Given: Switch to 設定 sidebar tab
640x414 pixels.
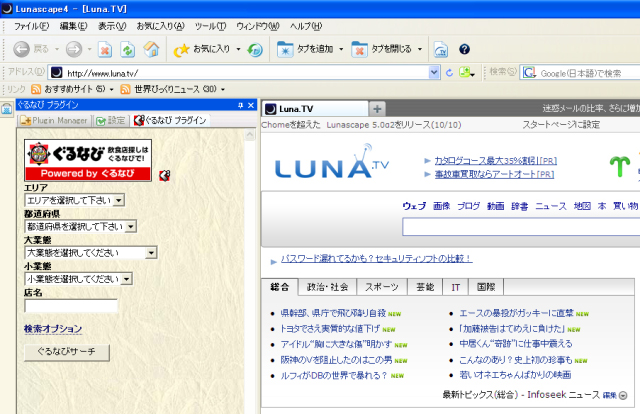Looking at the screenshot, I should point(111,121).
